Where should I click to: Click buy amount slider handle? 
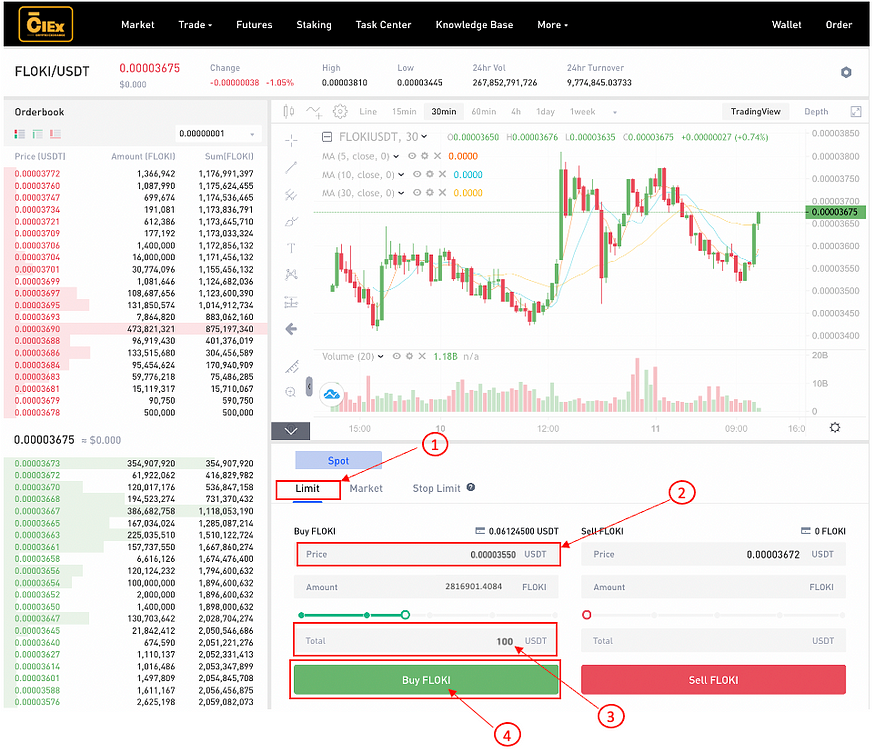tap(405, 615)
